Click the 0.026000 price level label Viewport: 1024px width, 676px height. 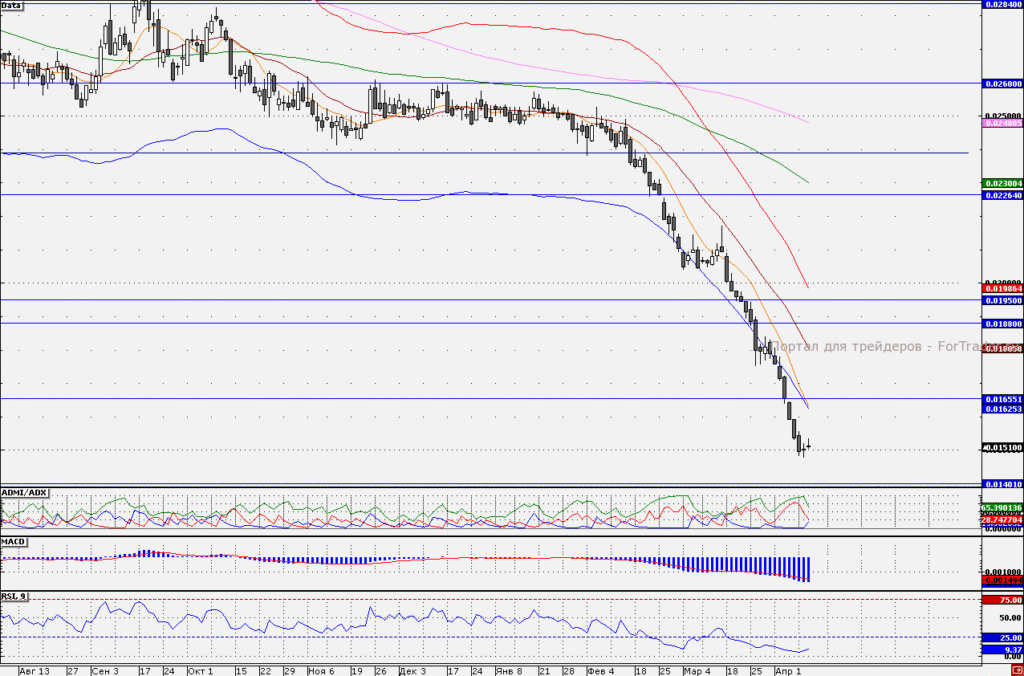coord(1003,84)
